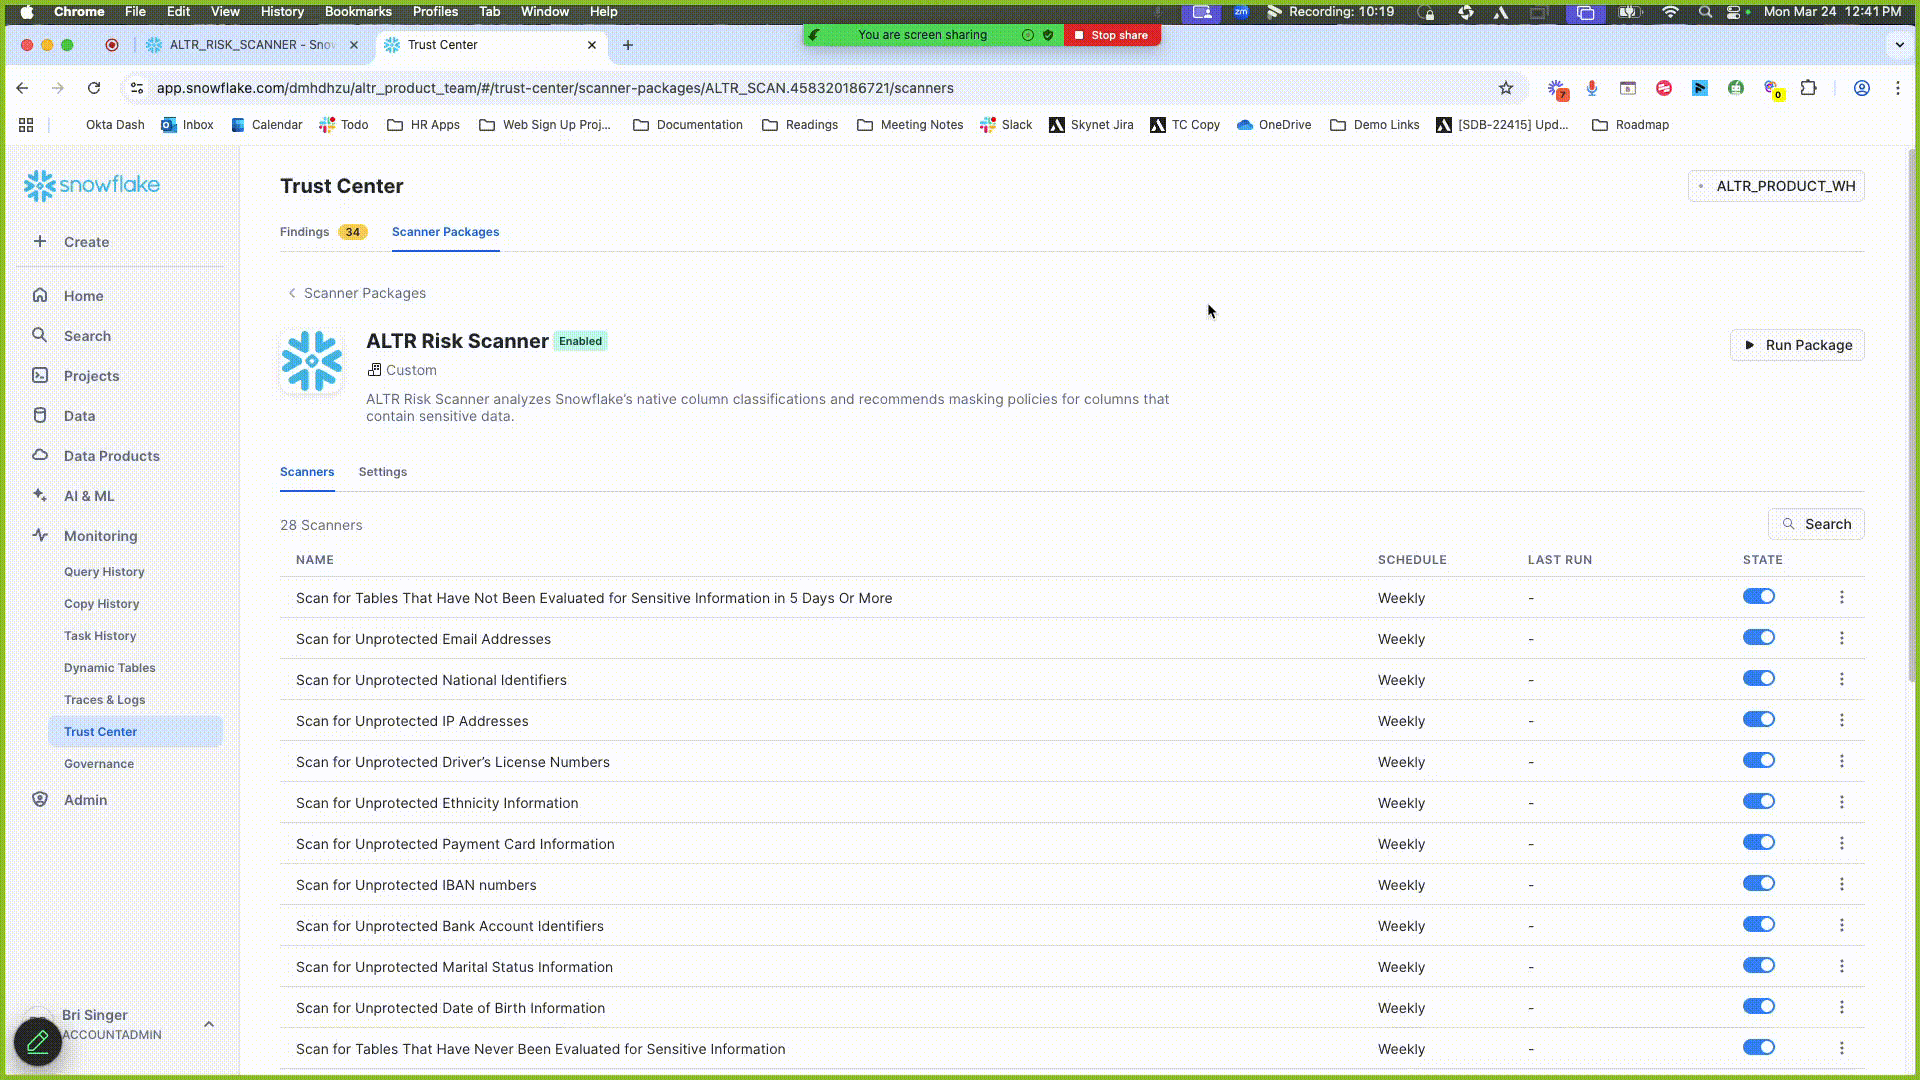Disable the Scan for Unprotected IBAN numbers scanner
This screenshot has width=1920, height=1080.
pyautogui.click(x=1759, y=883)
